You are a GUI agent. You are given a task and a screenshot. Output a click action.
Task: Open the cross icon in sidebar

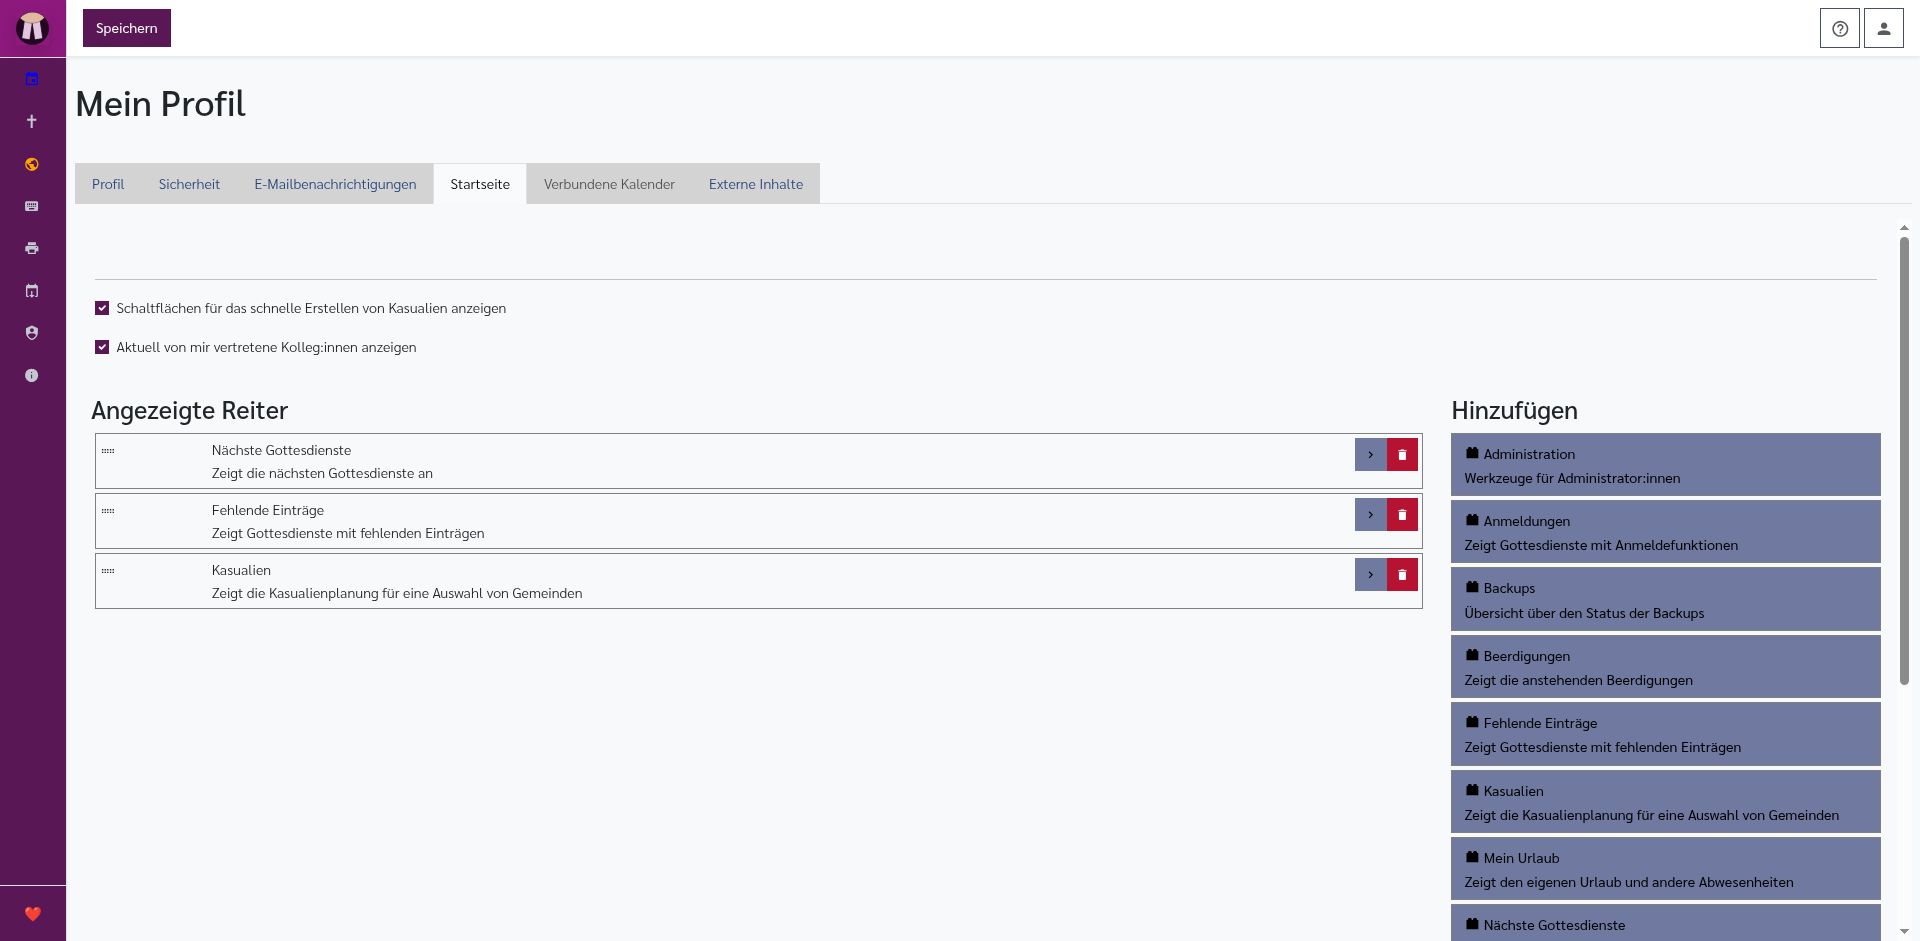tap(32, 121)
